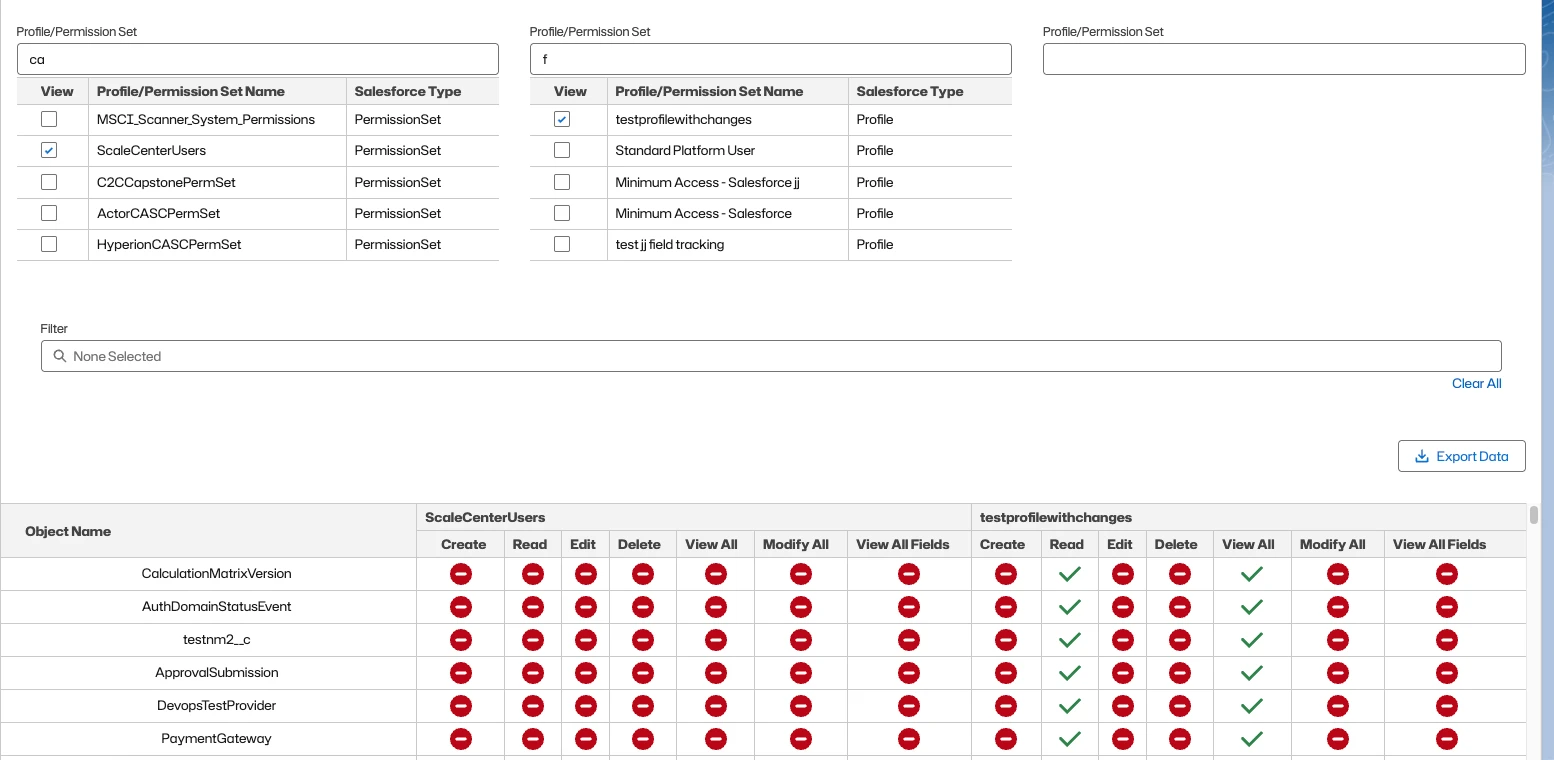Check the MSCI_Scanner_System_Permissions View checkbox
Viewport: 1554px width, 760px height.
click(x=49, y=119)
